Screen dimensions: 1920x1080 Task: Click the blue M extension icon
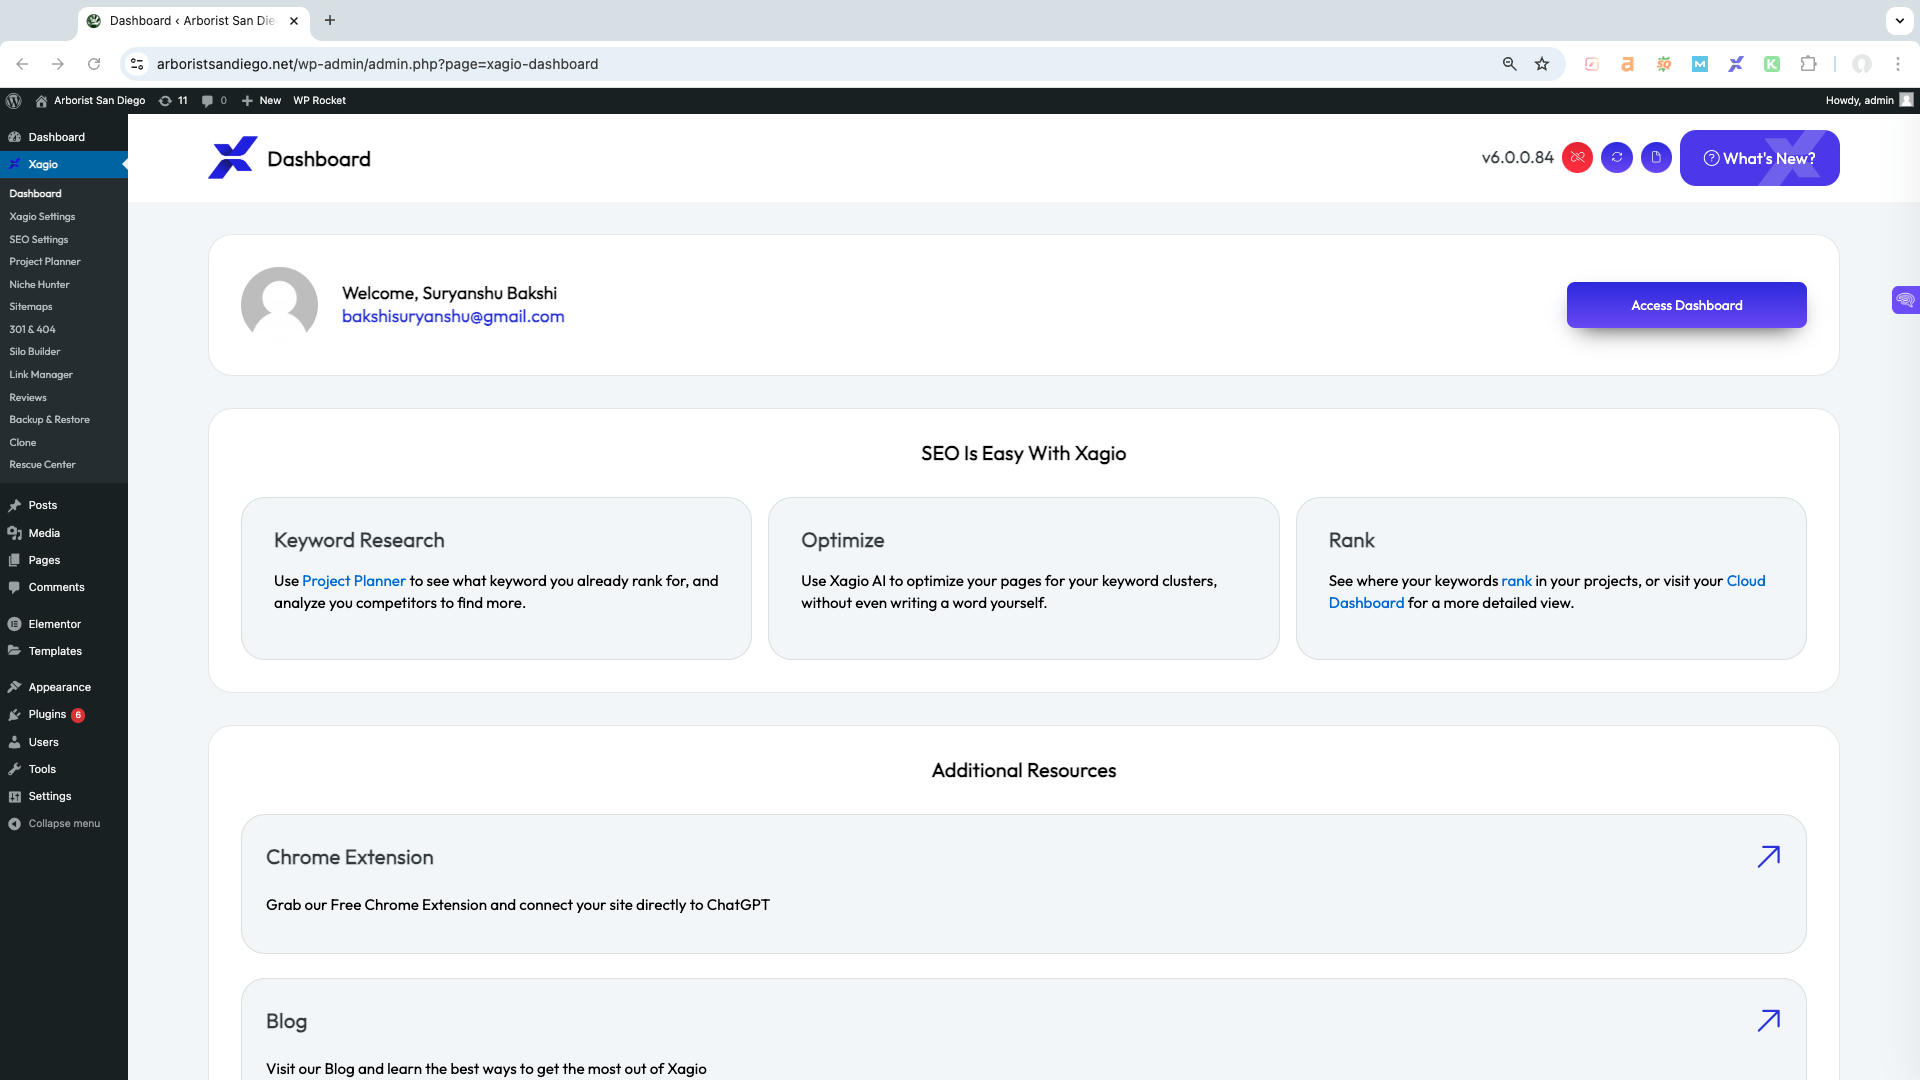coord(1700,64)
